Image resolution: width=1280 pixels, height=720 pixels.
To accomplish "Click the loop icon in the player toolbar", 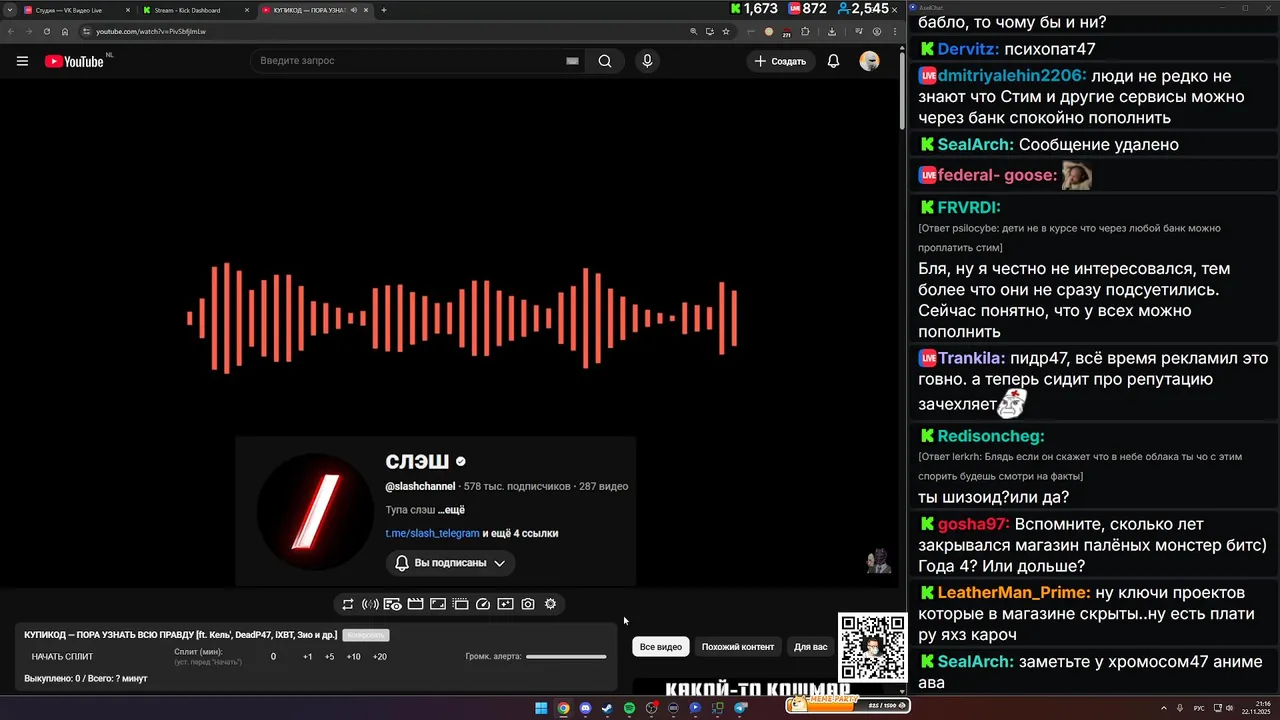I will (348, 604).
